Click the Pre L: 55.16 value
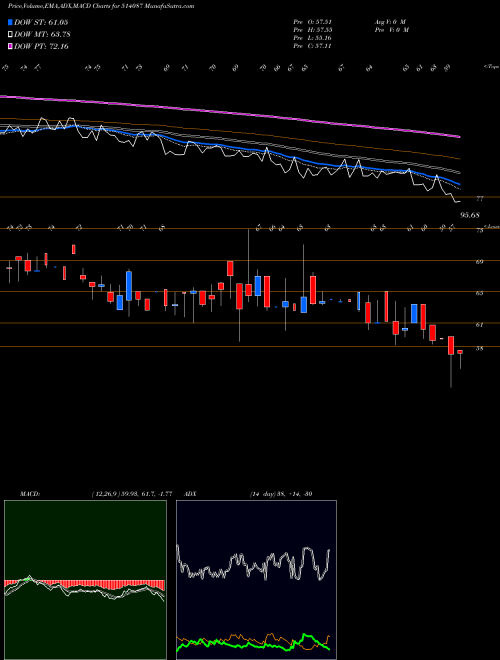500x660 pixels. [312, 38]
